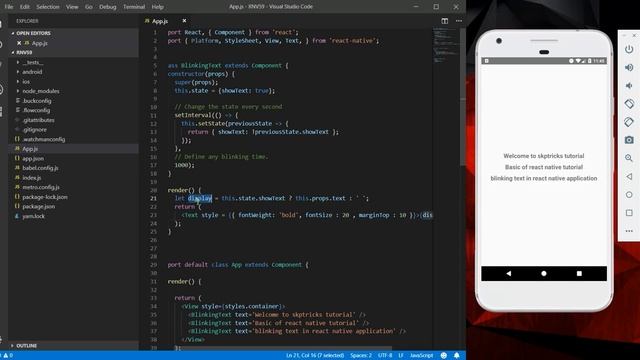Screen dimensions: 640x360
Task: Click the emulator sidebar overview square icon
Action: click(x=629, y=213)
